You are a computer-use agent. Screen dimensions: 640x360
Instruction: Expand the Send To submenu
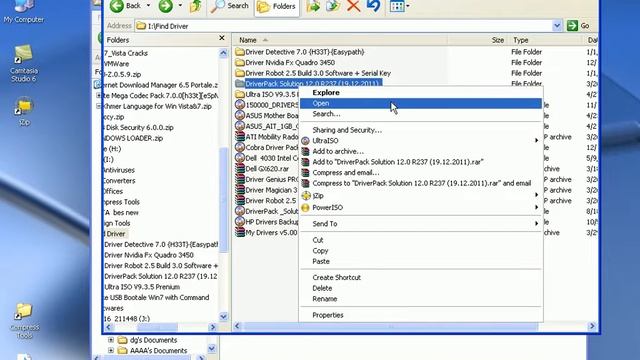pyautogui.click(x=420, y=224)
